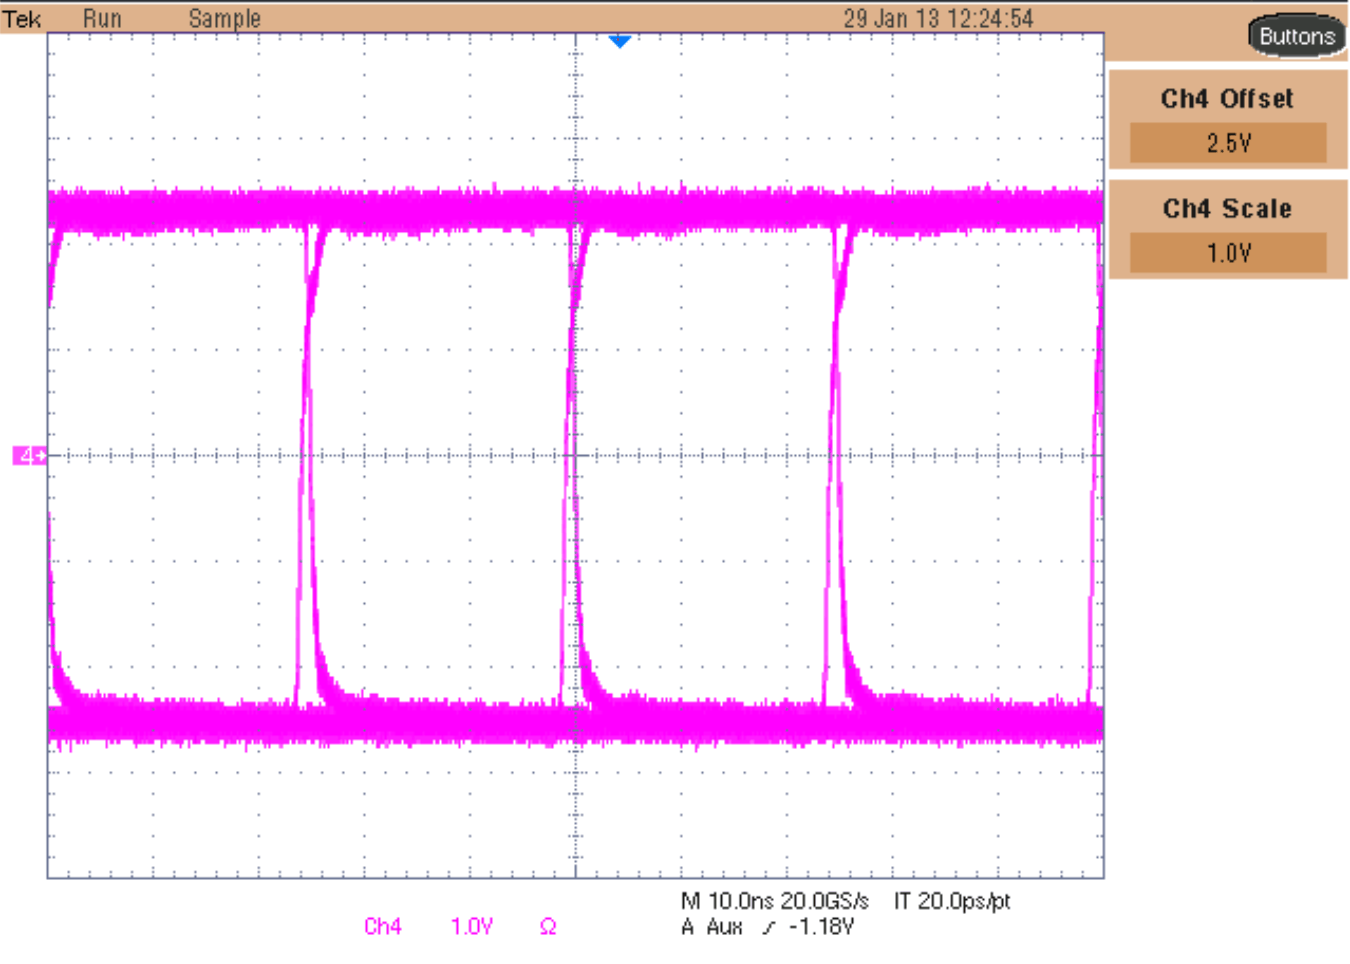Open the Ch4 Scale value selector
Viewport: 1350px width, 964px height.
coord(1230,252)
